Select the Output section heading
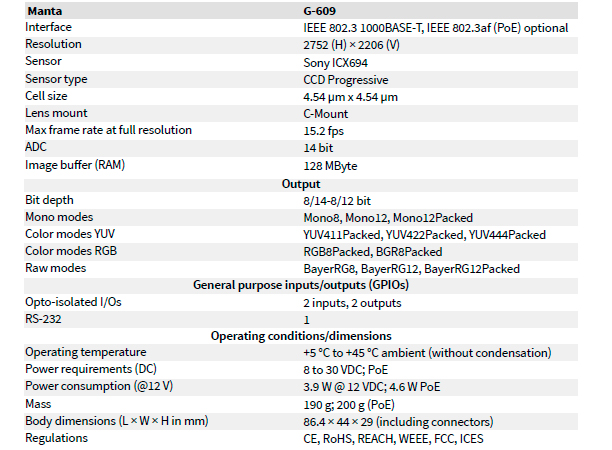The width and height of the screenshot is (612, 450). click(301, 184)
